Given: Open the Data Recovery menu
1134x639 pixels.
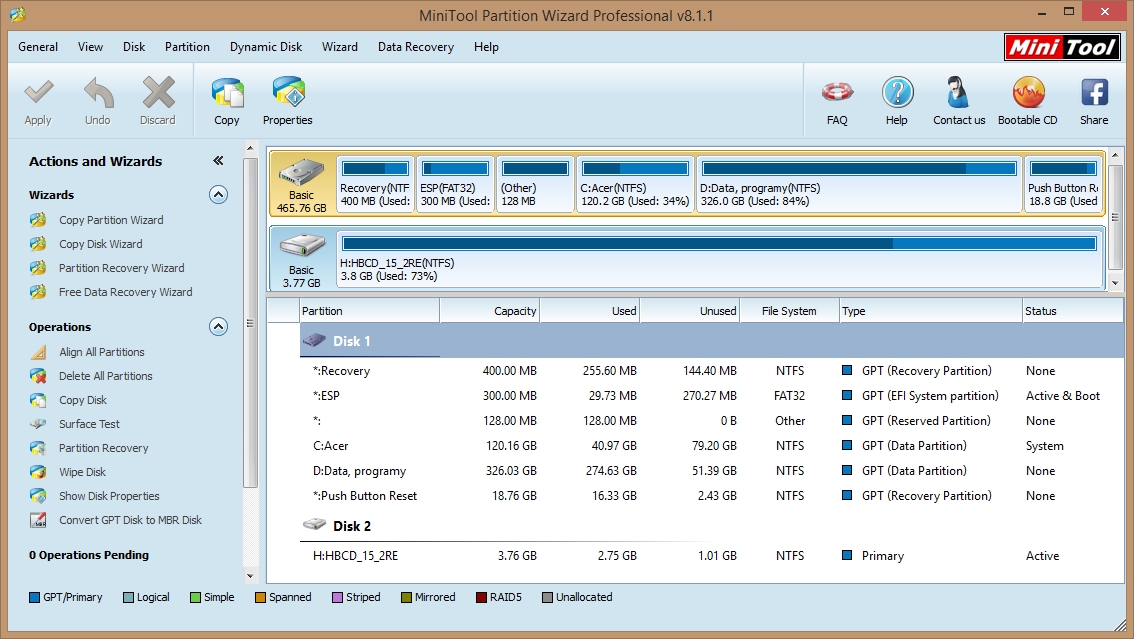Looking at the screenshot, I should [x=415, y=47].
